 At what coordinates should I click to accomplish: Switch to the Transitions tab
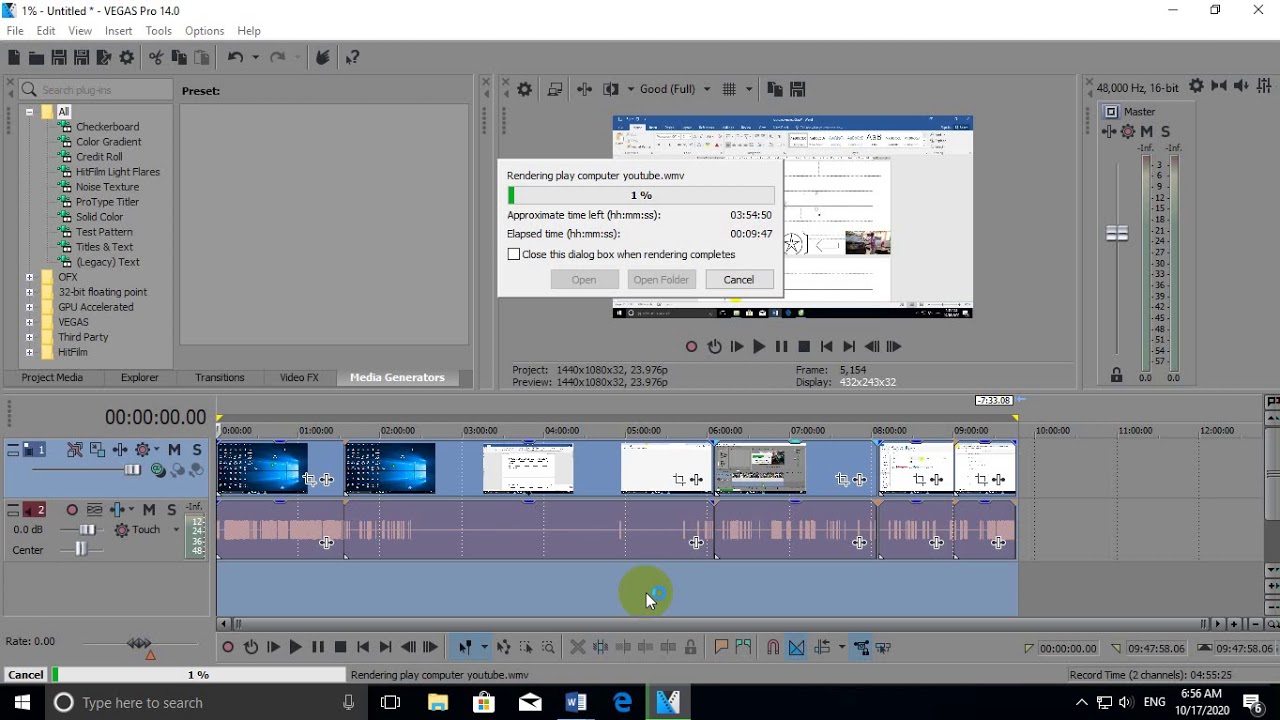[219, 377]
